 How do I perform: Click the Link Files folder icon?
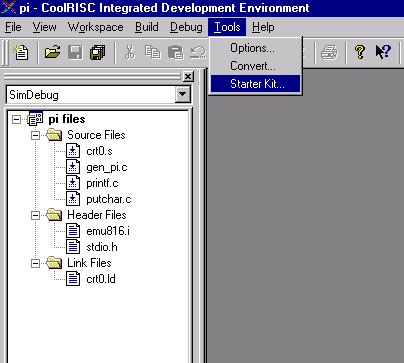54,263
